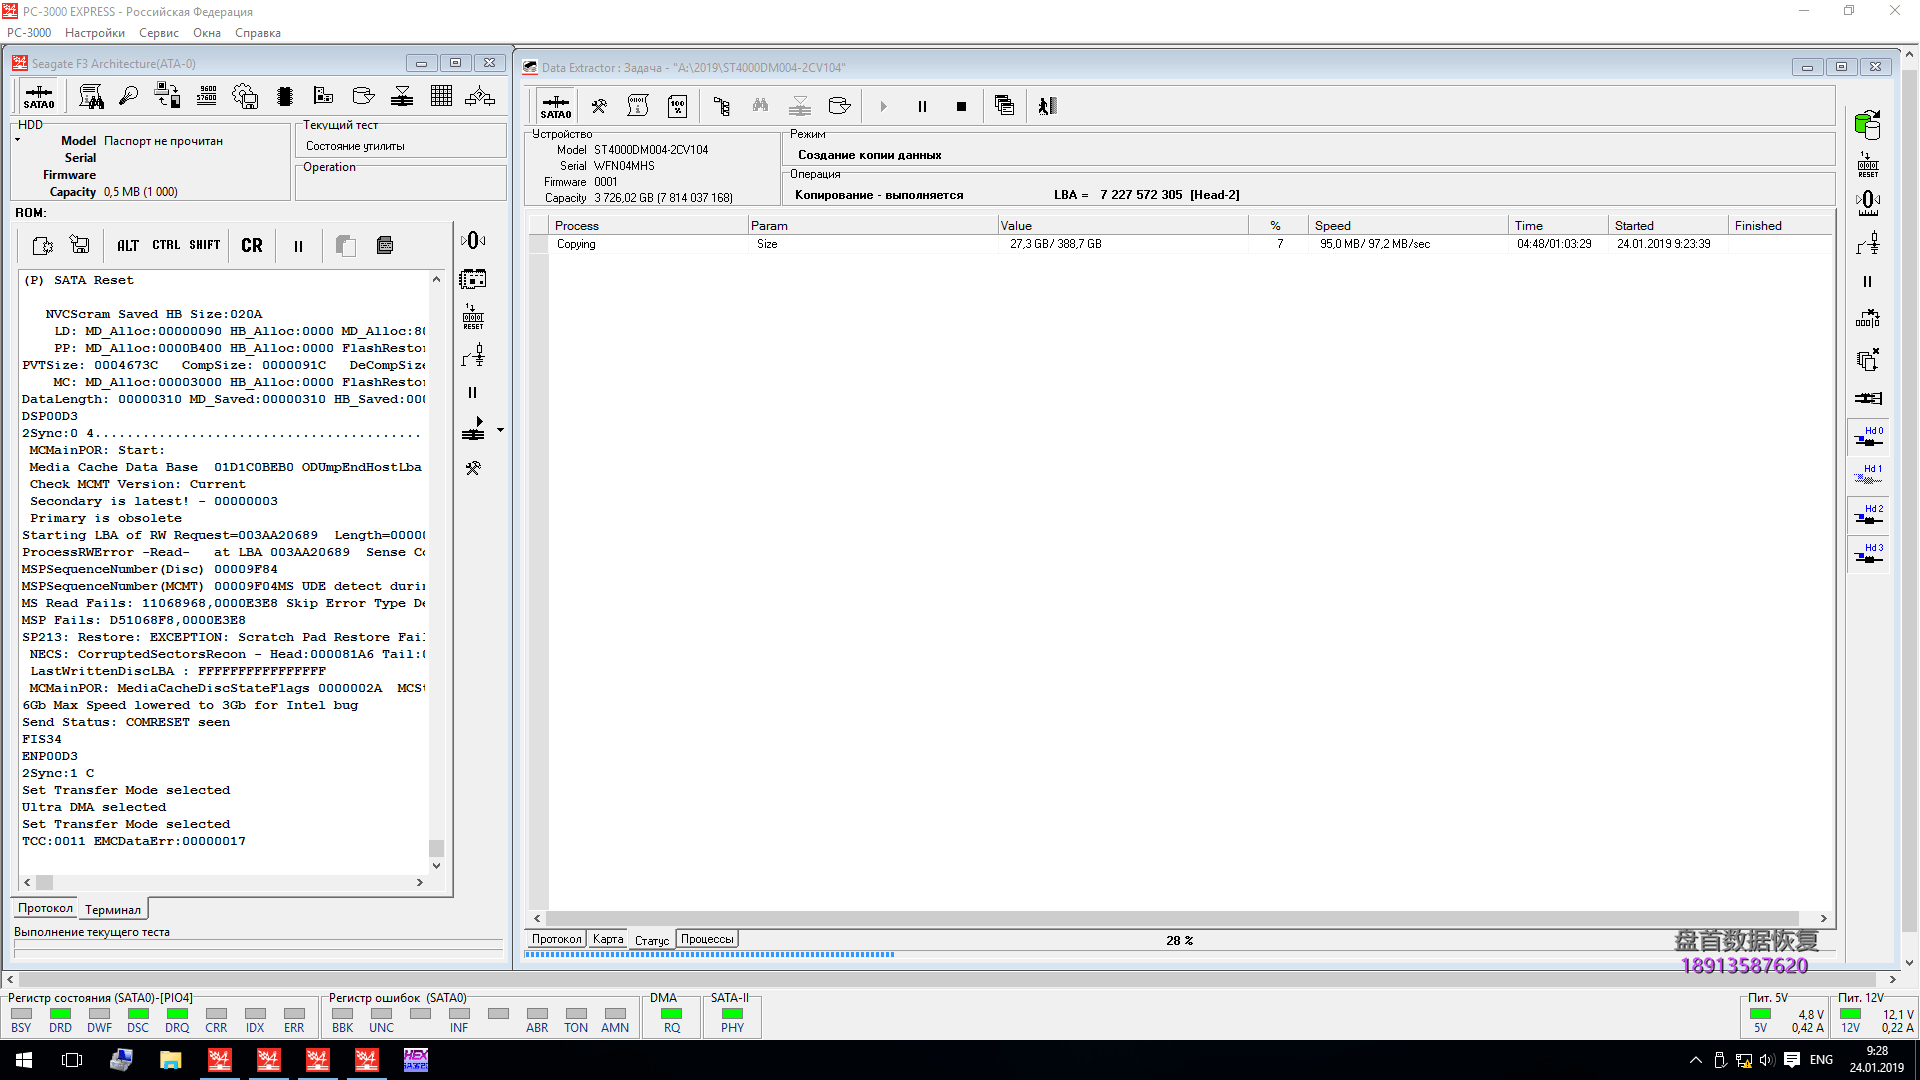Click the SATA0 port icon in Seagate F3 window
The width and height of the screenshot is (1920, 1080).
(x=39, y=97)
